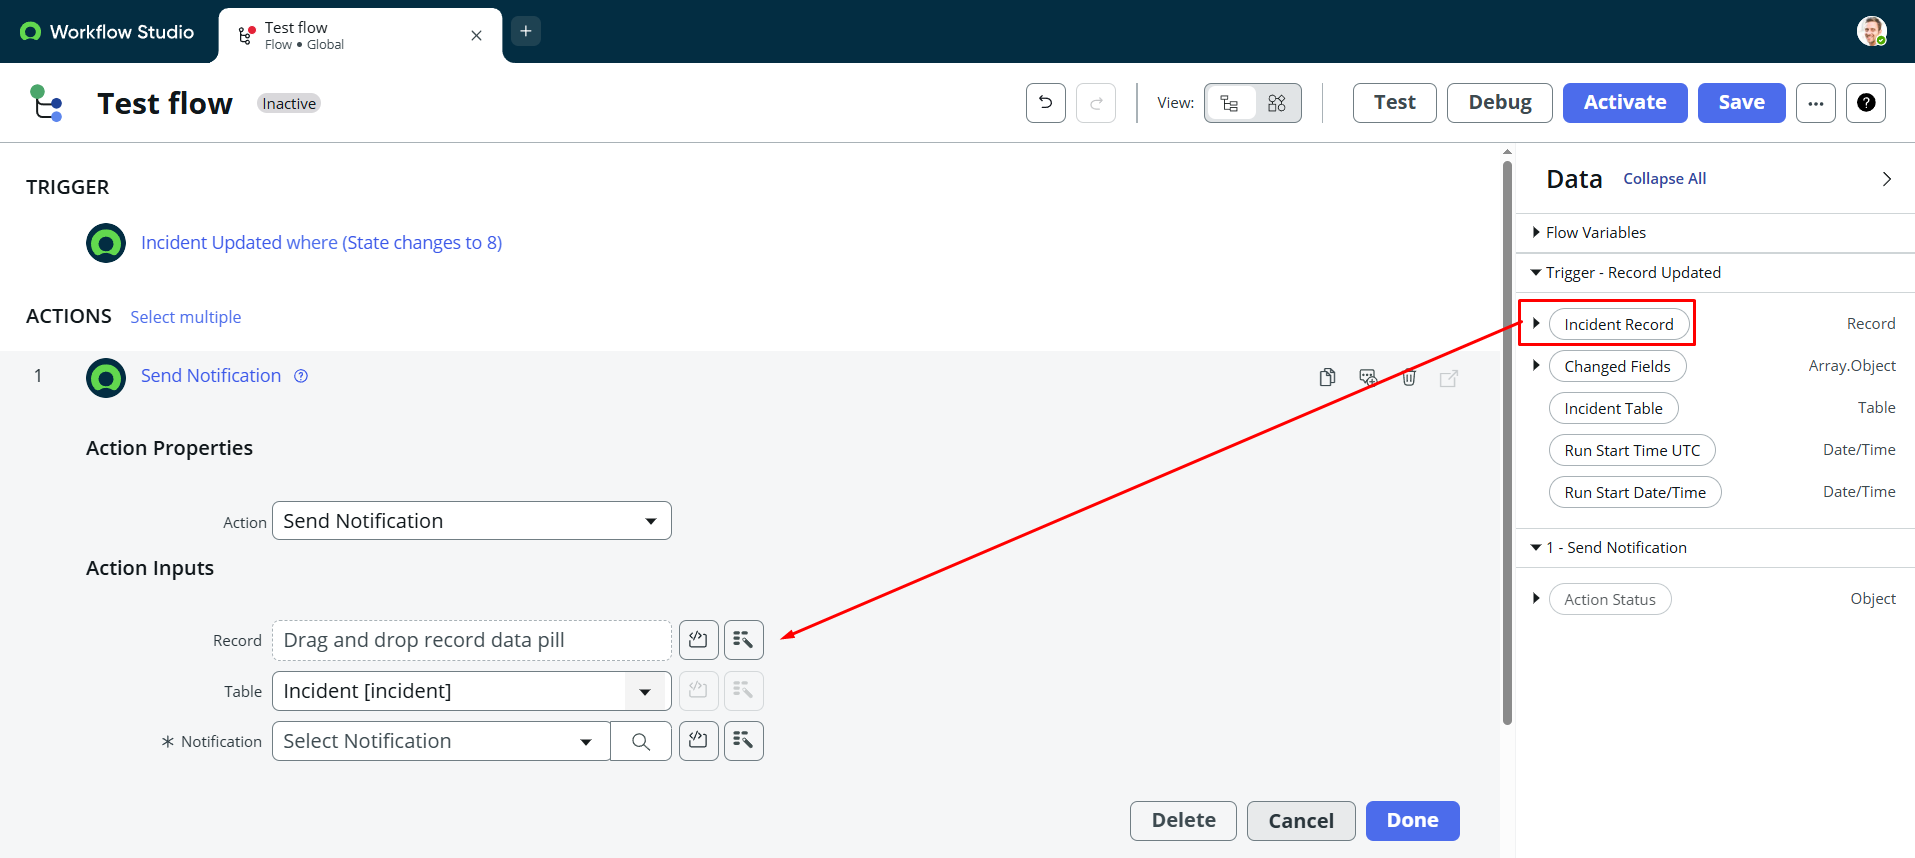Viewport: 1915px width, 858px height.
Task: Save the flow
Action: click(1742, 103)
